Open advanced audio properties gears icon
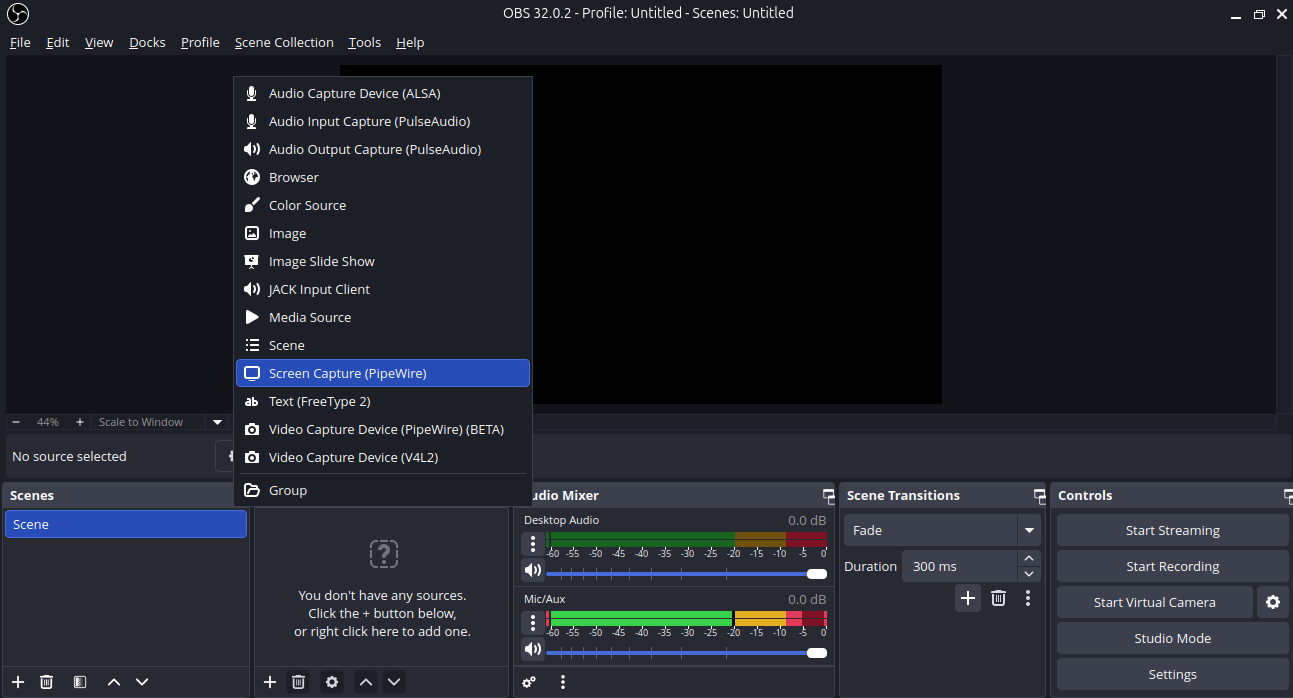 529,682
